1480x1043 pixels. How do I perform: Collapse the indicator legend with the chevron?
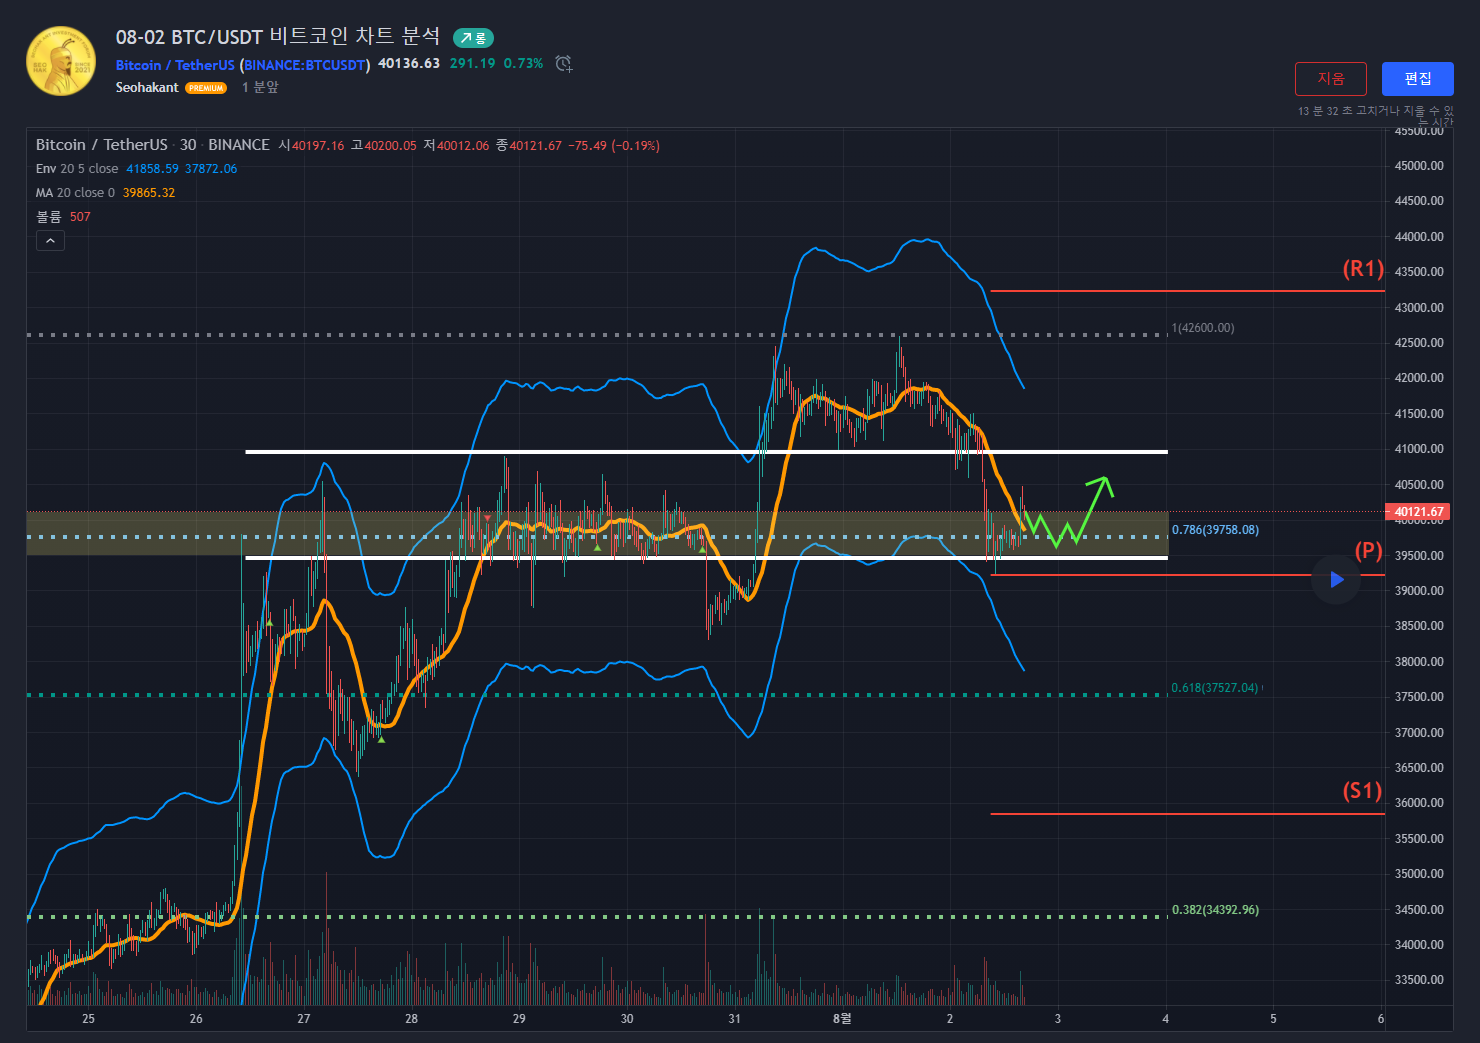(50, 240)
